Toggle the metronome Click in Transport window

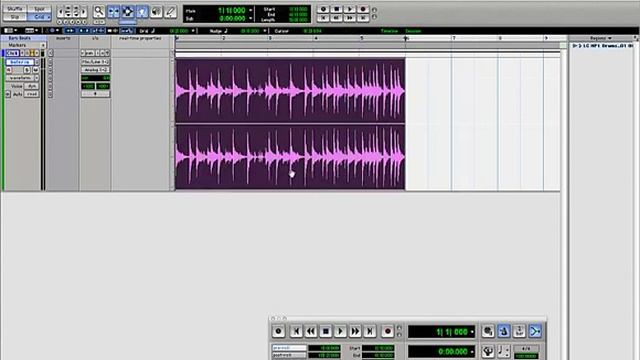[x=504, y=331]
